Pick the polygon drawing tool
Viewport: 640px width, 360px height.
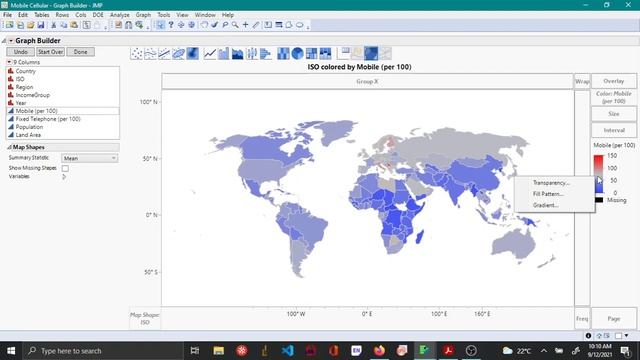pos(289,25)
